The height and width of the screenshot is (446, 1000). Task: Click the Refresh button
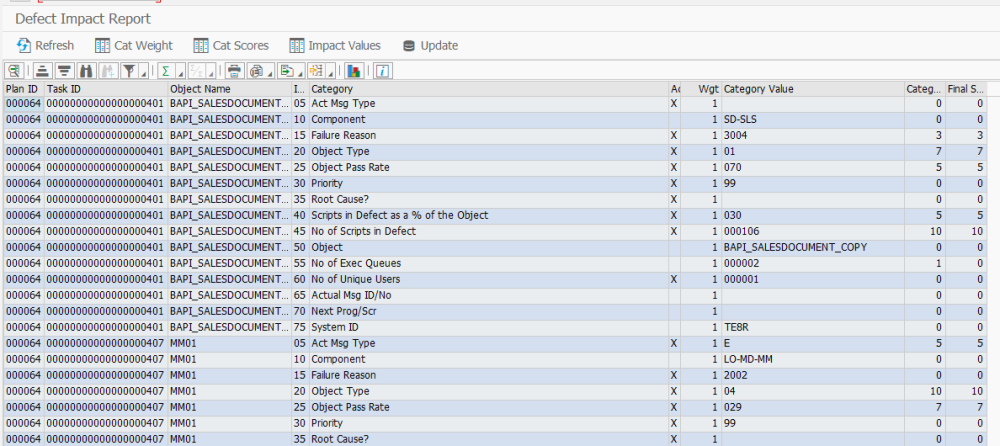[46, 45]
